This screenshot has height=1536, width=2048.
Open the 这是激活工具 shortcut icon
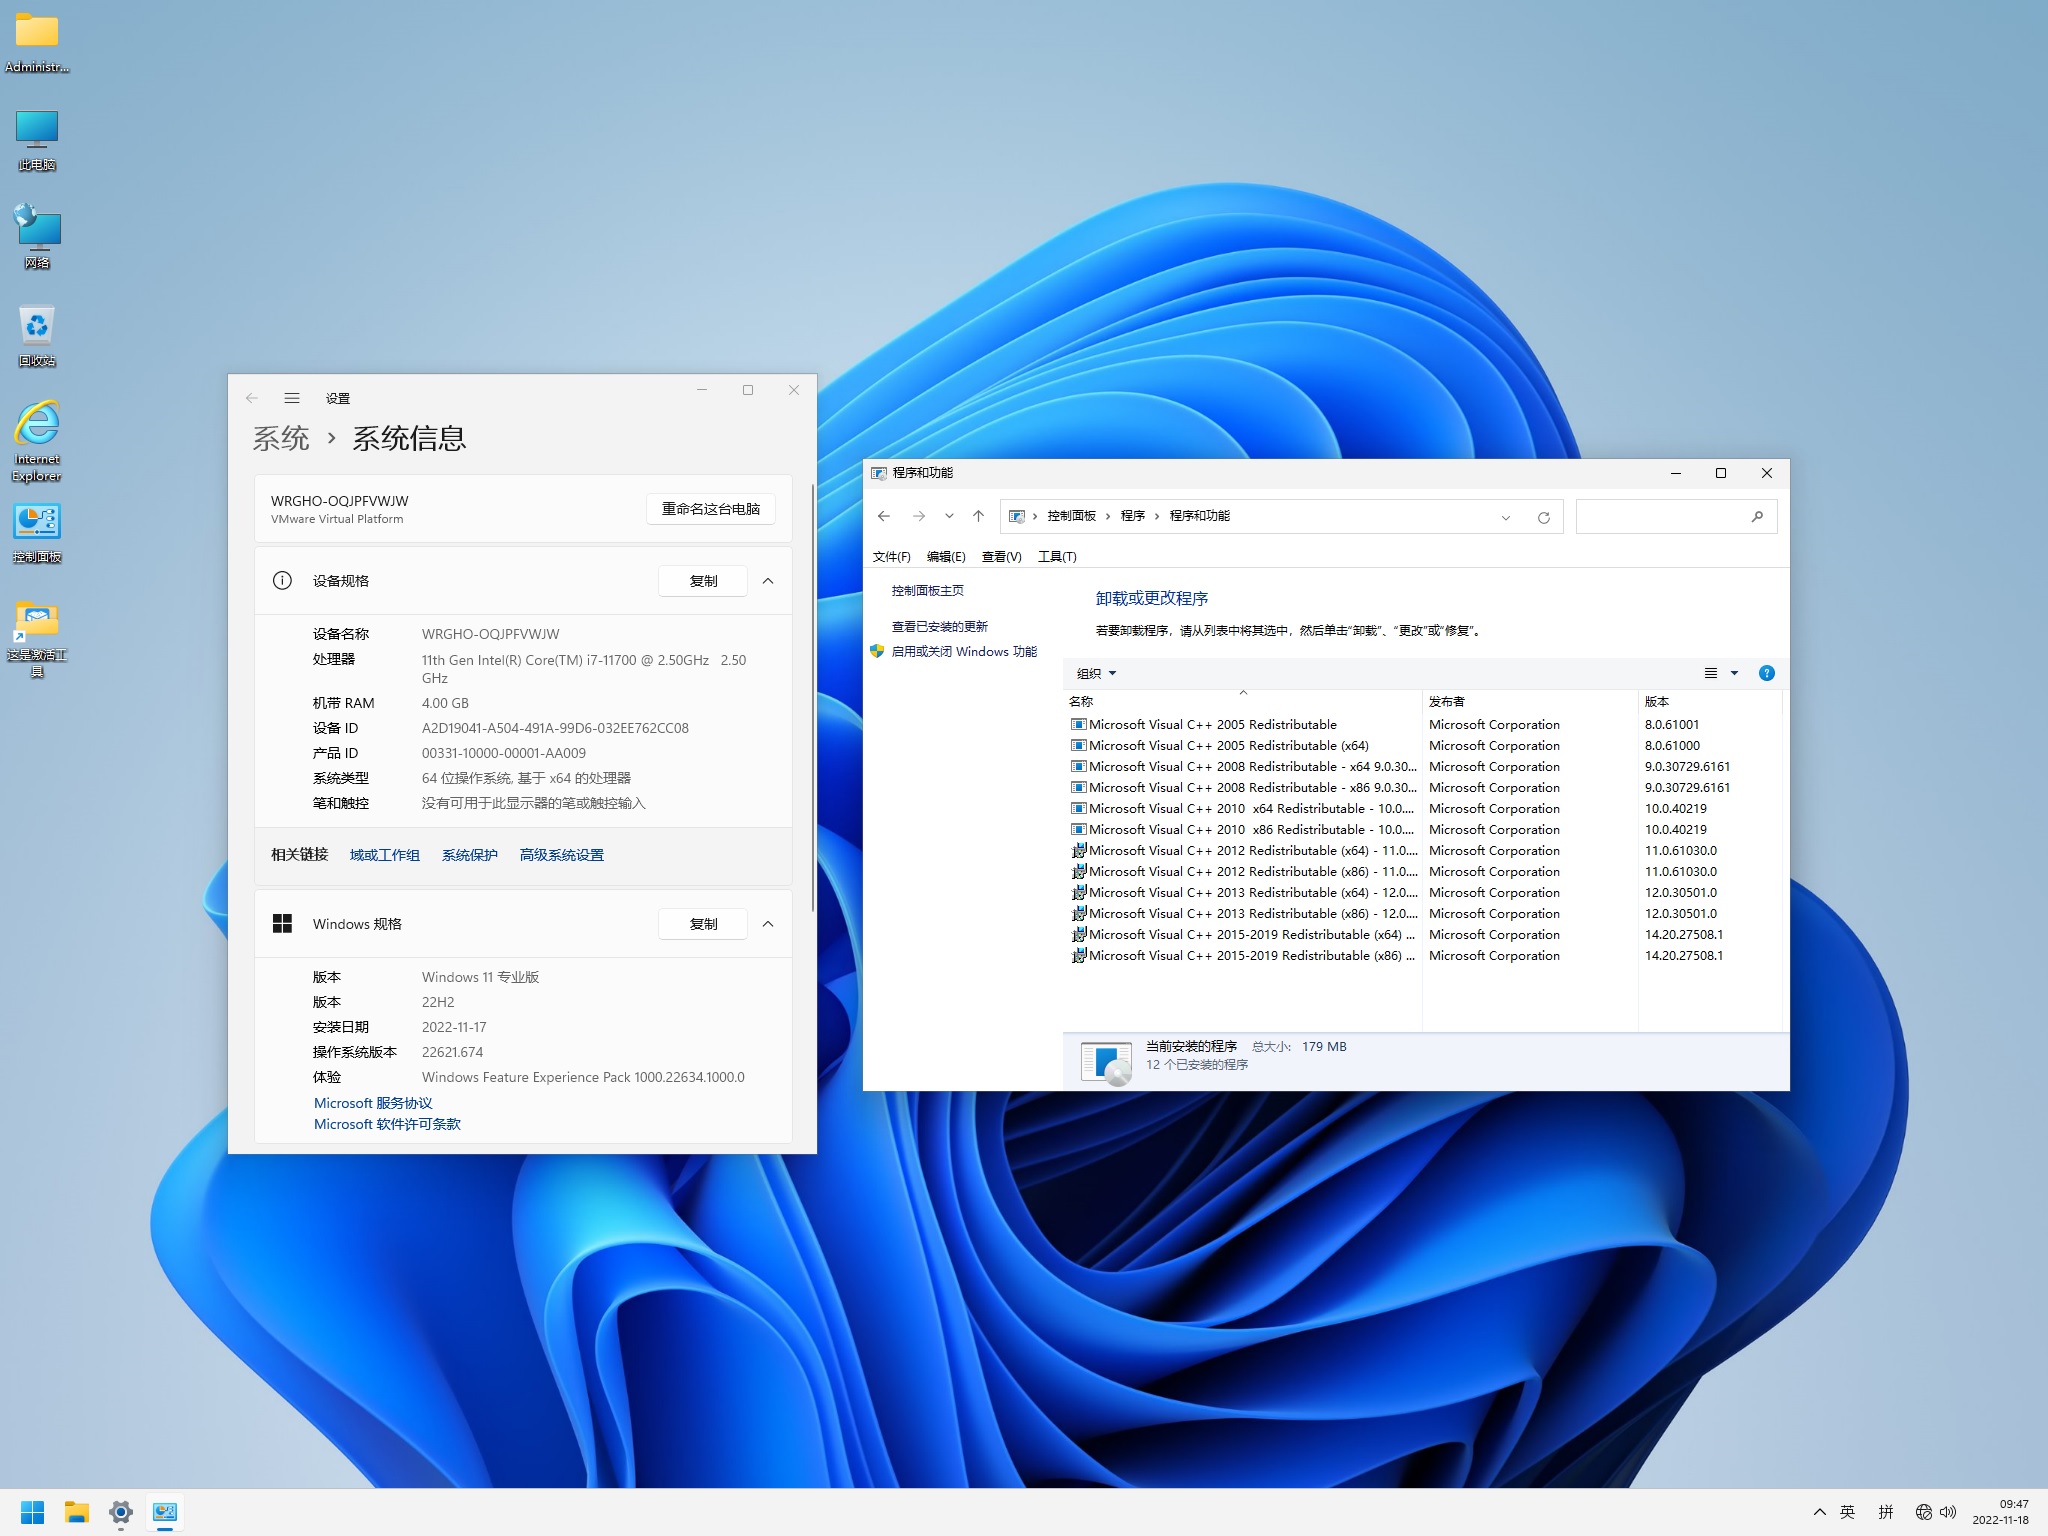(x=37, y=639)
